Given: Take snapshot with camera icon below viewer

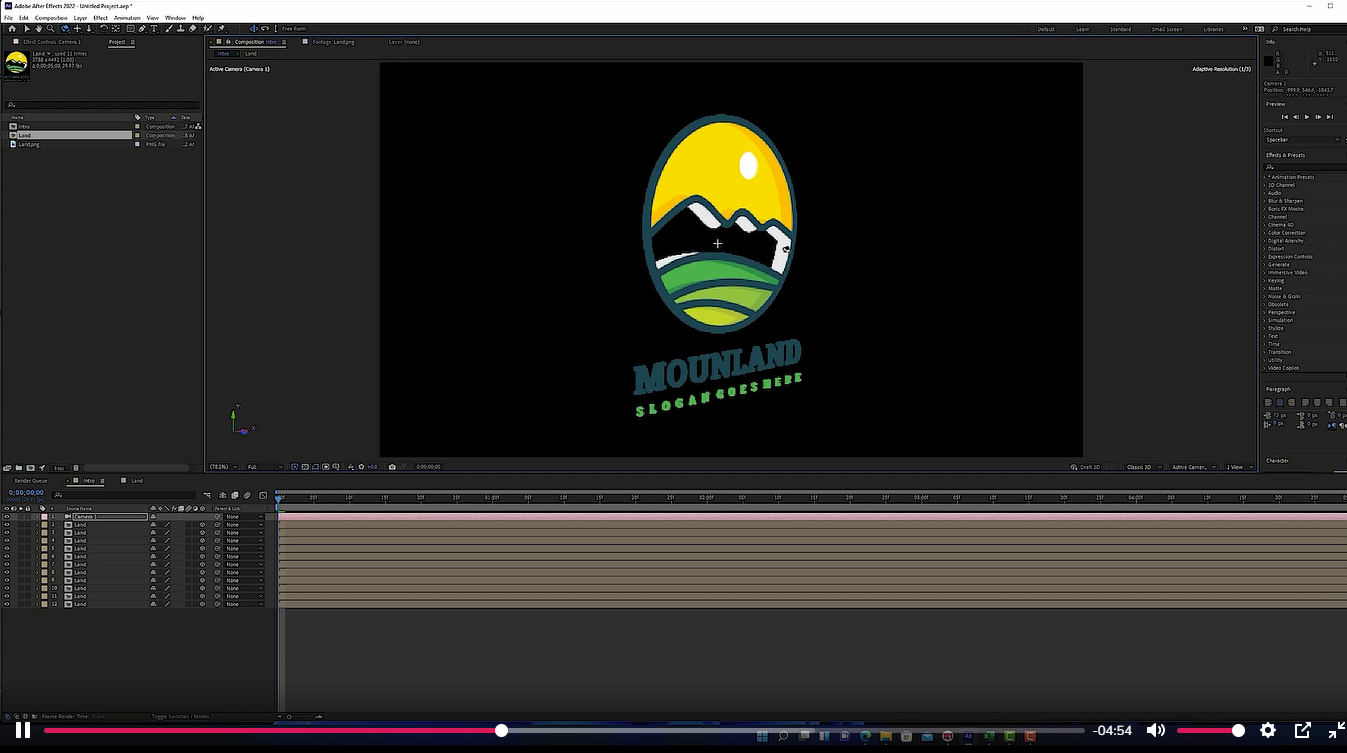Looking at the screenshot, I should 392,467.
